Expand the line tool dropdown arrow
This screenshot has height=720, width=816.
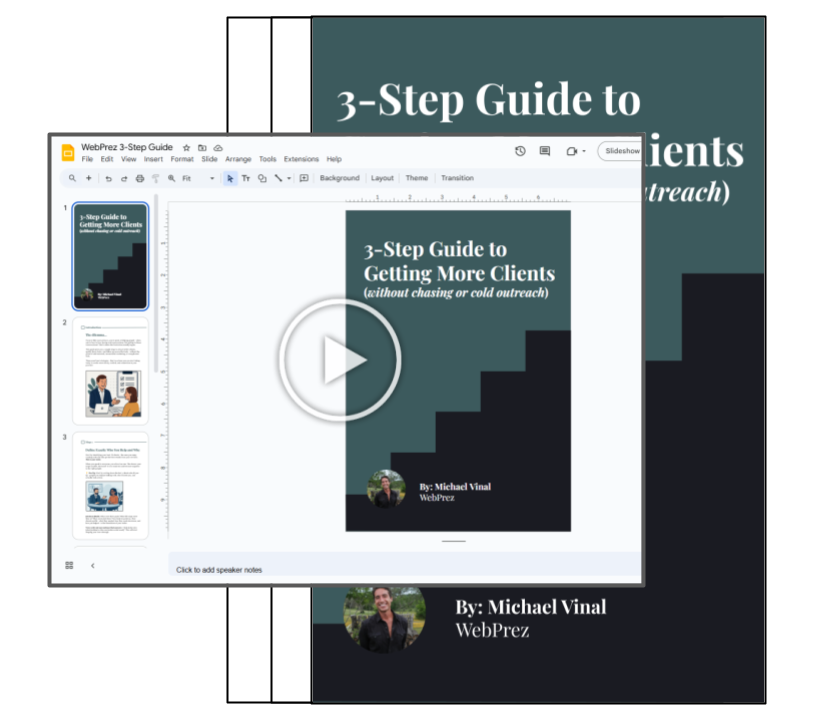click(x=289, y=179)
